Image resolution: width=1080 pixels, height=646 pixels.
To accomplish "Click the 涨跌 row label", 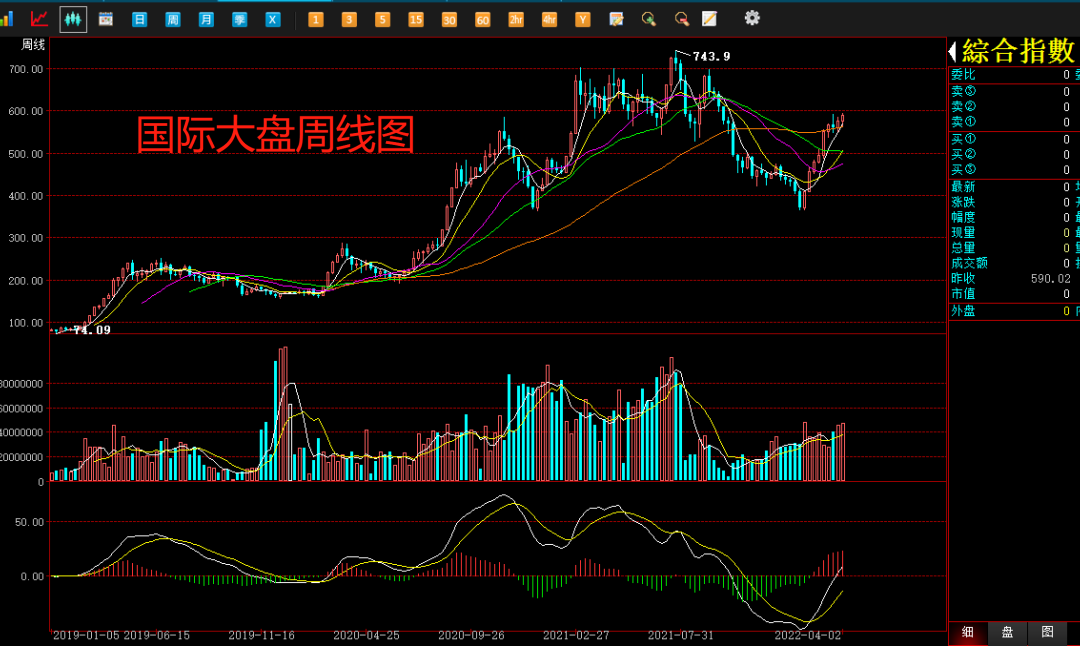I will (963, 202).
